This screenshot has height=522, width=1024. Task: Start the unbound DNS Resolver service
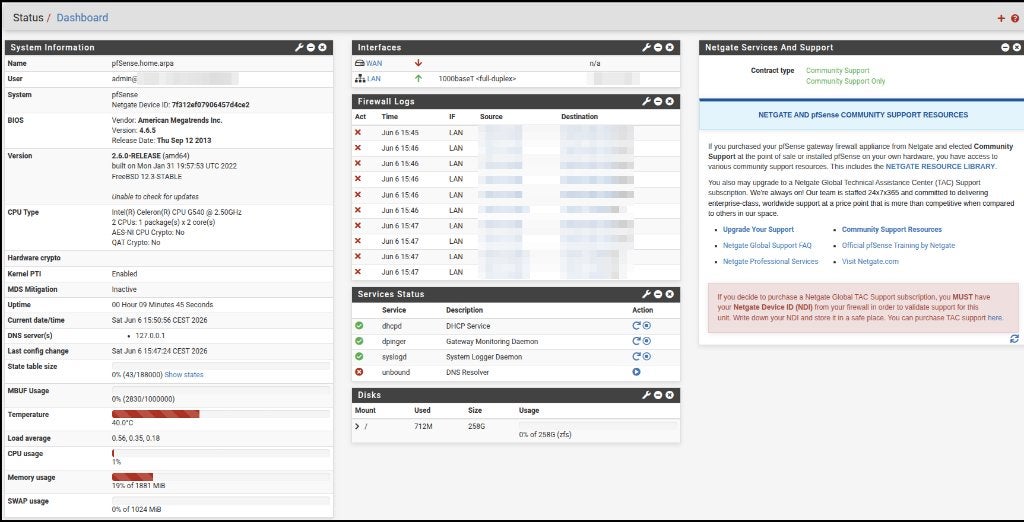[x=636, y=372]
